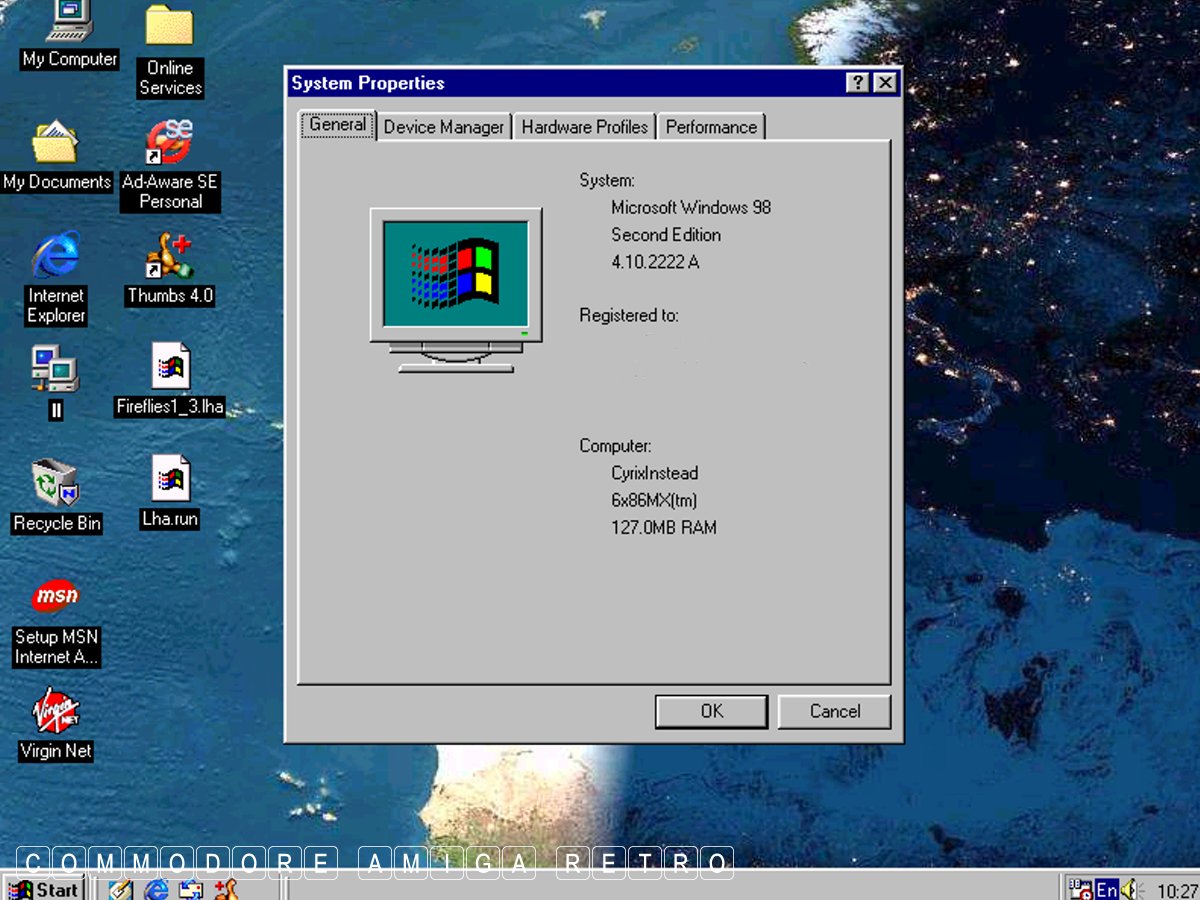The height and width of the screenshot is (900, 1200).
Task: Launch Ad-Aware SE Personal shortcut
Action: click(x=169, y=145)
